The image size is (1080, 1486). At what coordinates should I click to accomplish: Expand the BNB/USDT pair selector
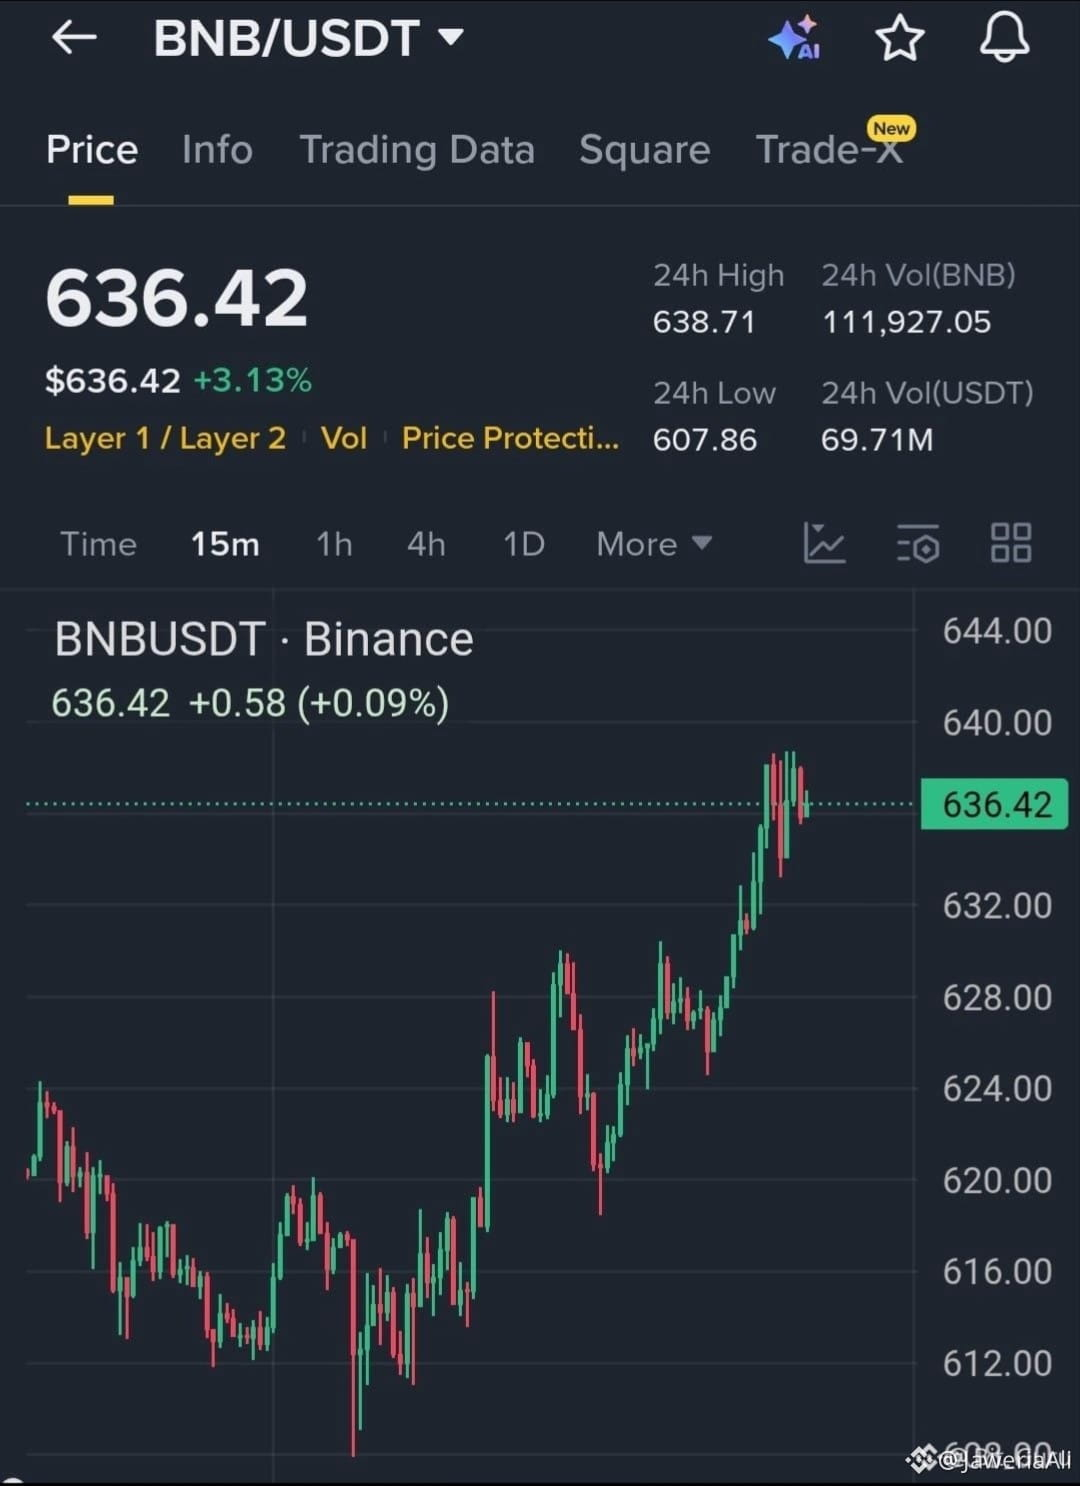[x=451, y=38]
